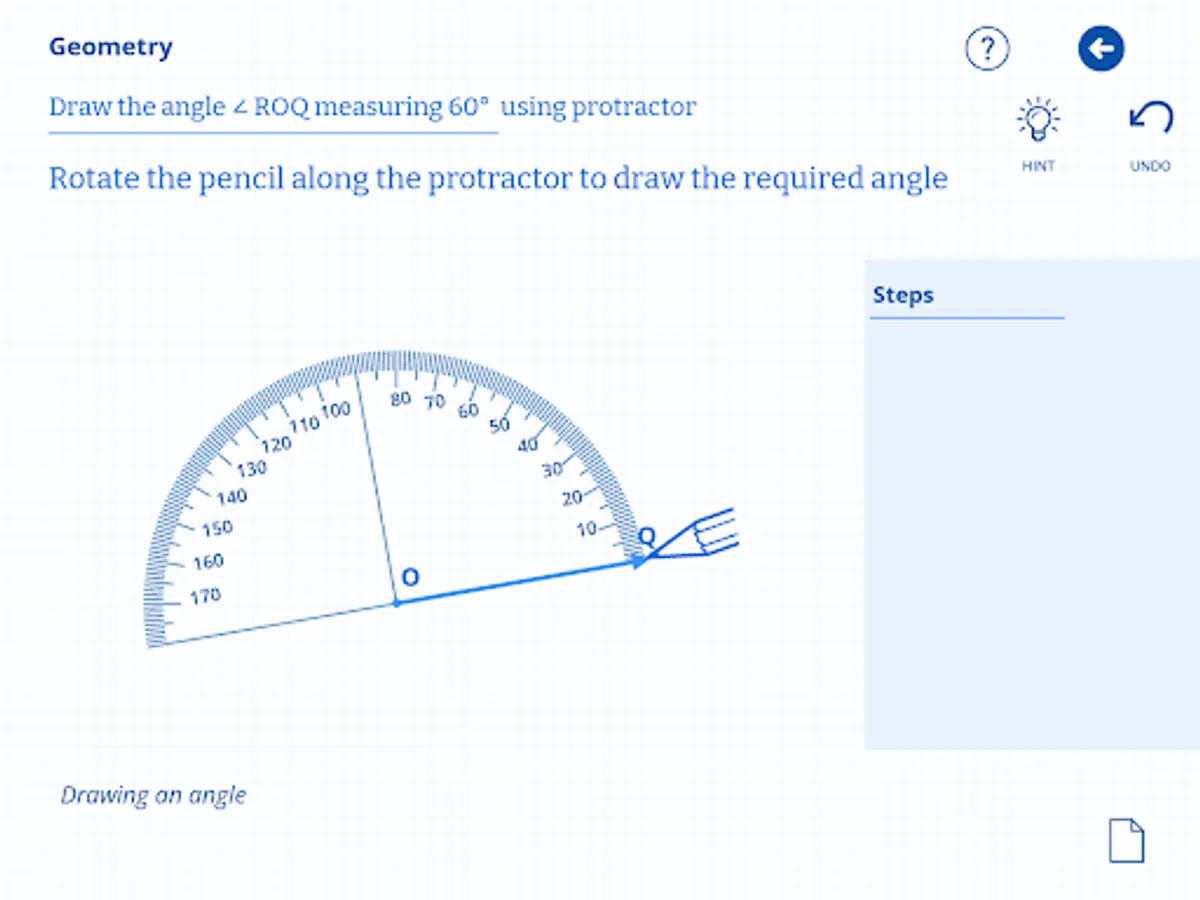1200x900 pixels.
Task: Tap the arrowhead at point Q
Action: [638, 560]
